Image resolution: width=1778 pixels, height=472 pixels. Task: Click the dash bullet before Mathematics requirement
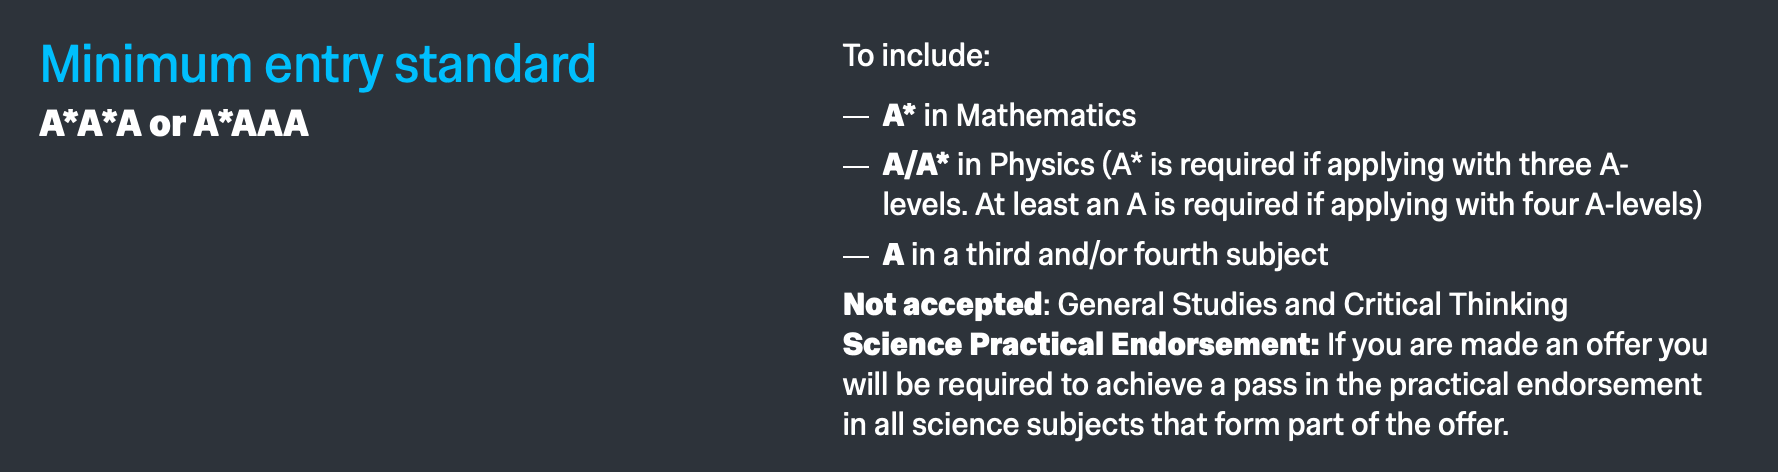[x=855, y=116]
